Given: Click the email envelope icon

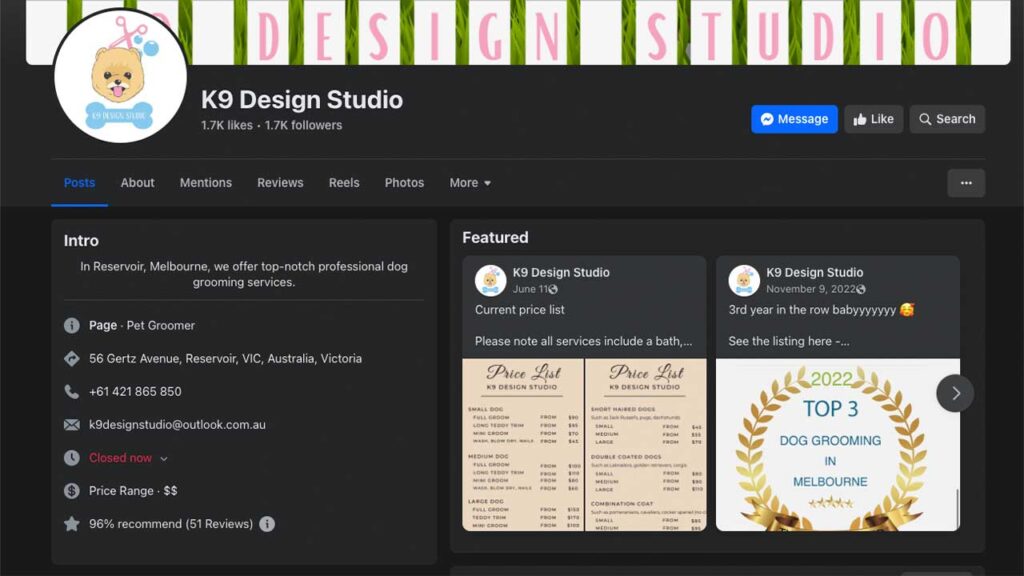Looking at the screenshot, I should tap(72, 424).
